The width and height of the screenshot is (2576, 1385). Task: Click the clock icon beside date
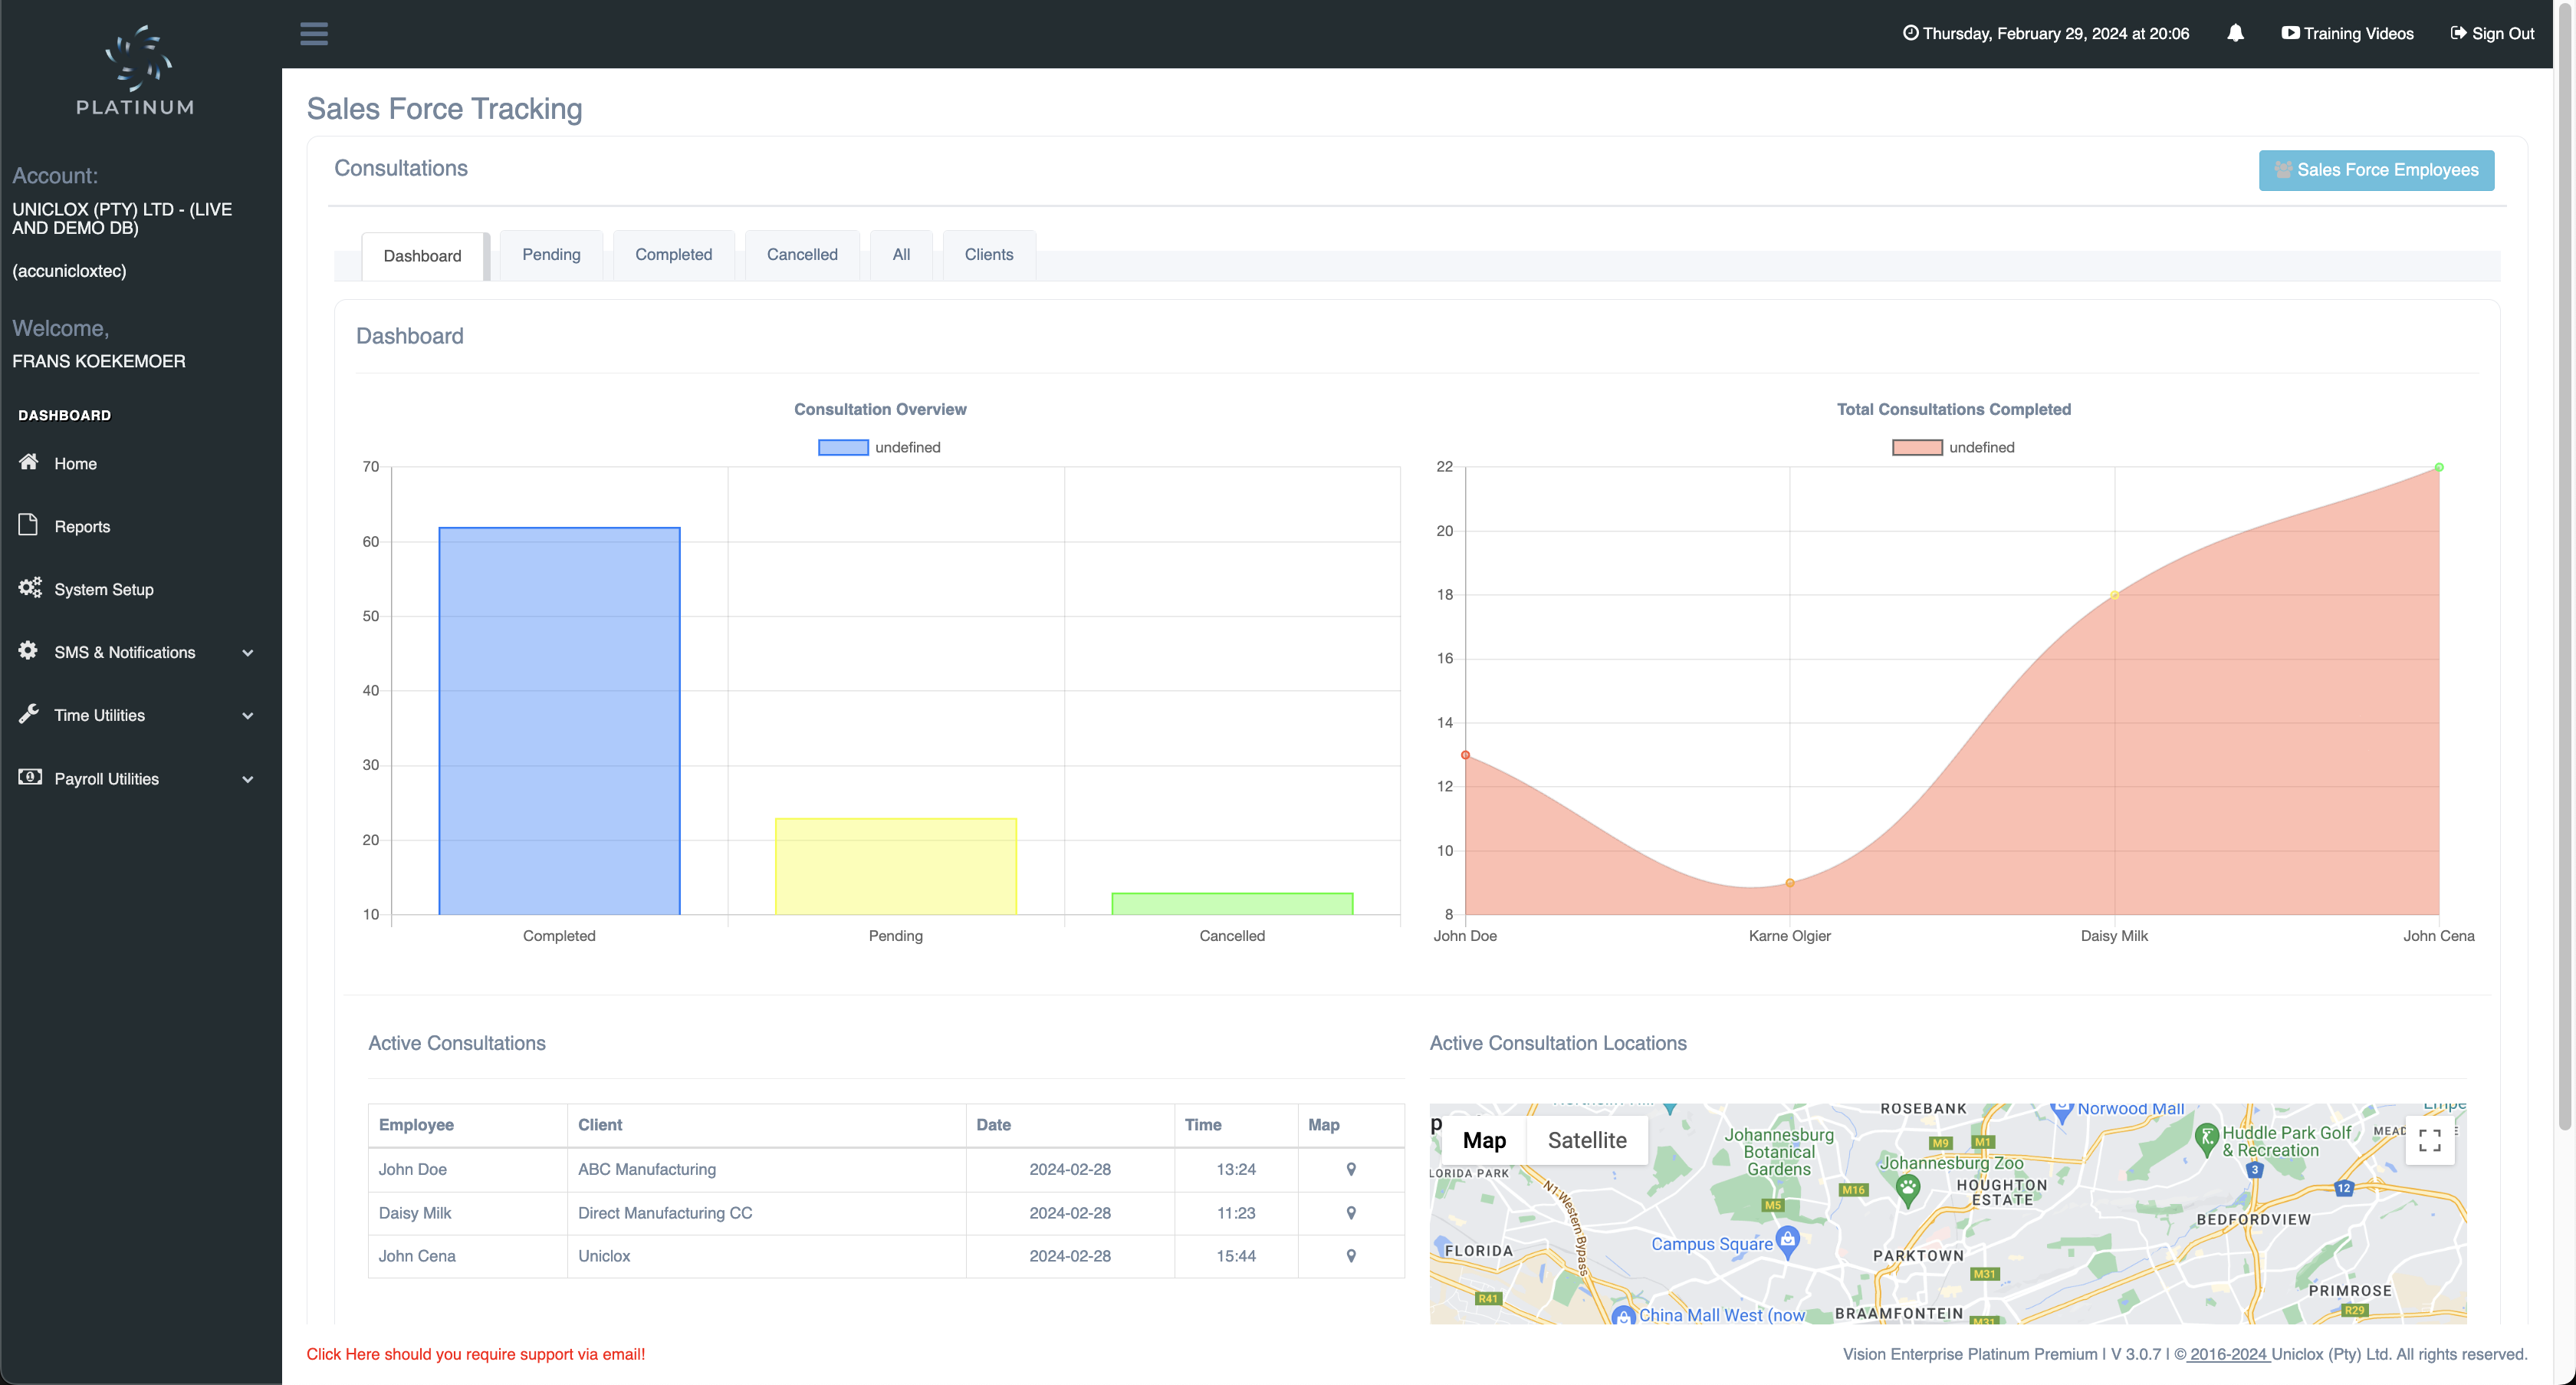pos(1910,33)
